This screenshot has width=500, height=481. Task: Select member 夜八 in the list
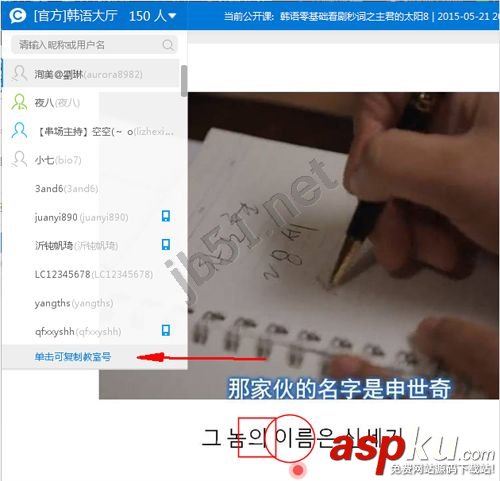[91, 102]
